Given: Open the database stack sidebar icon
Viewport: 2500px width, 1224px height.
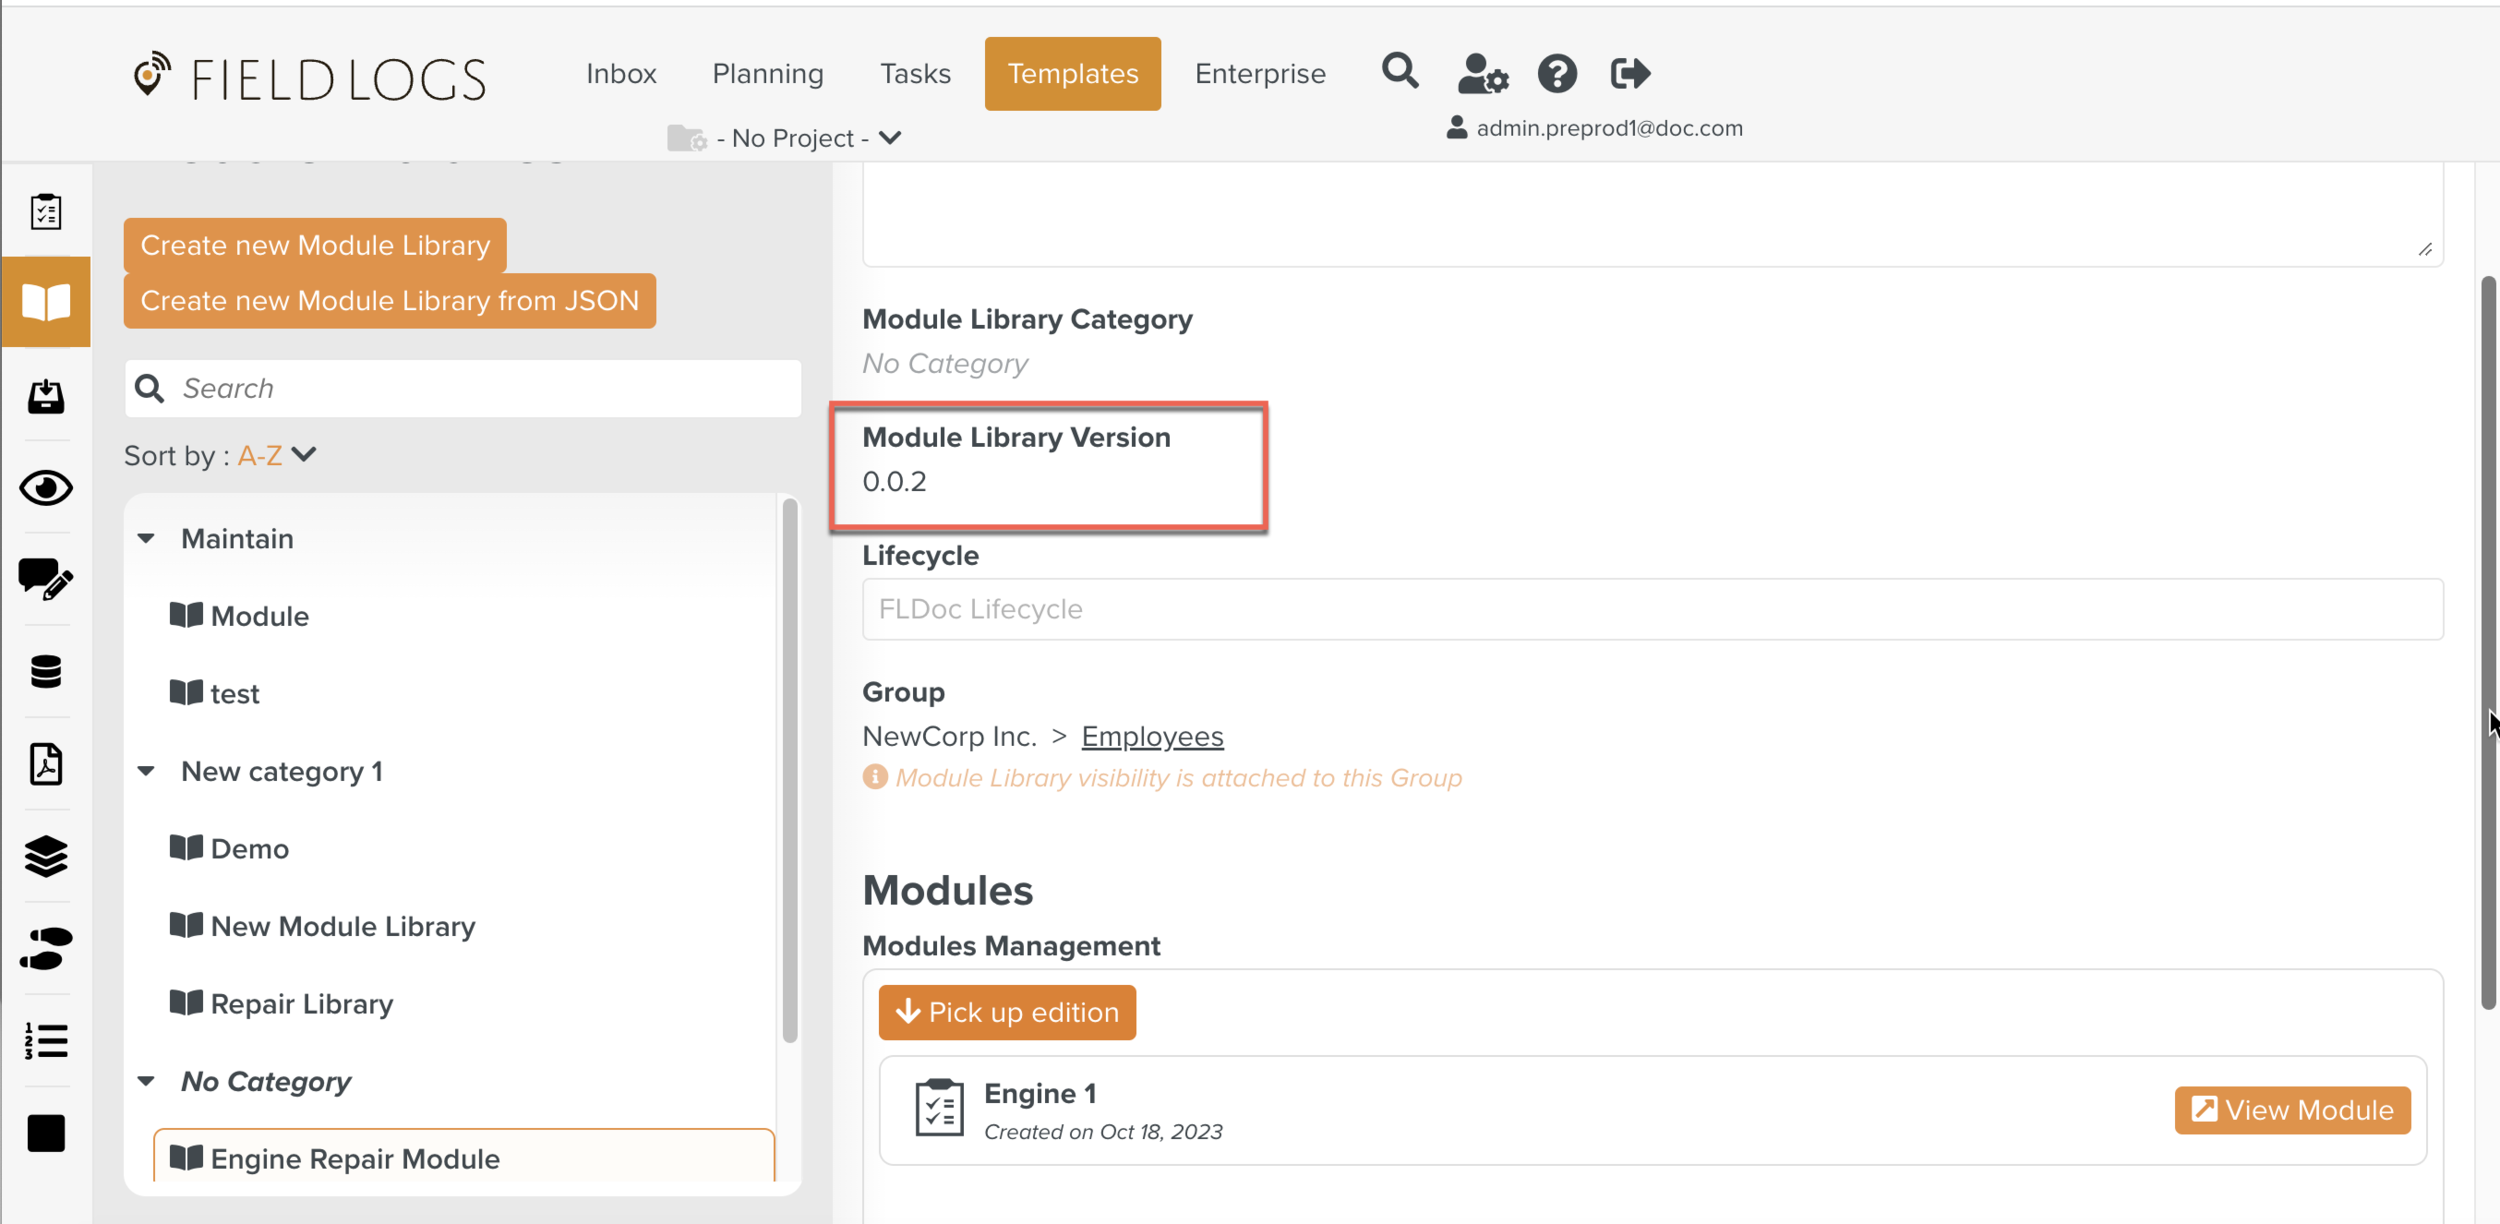Looking at the screenshot, I should (x=46, y=671).
